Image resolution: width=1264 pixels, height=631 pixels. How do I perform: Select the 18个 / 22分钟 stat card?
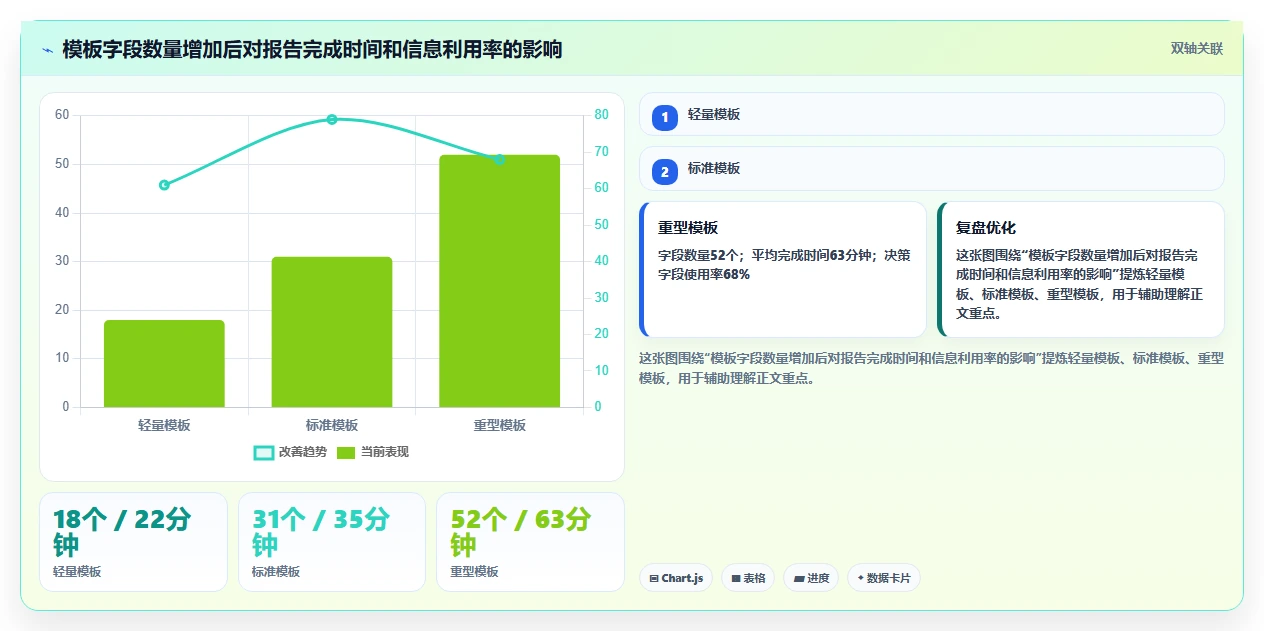click(x=133, y=542)
